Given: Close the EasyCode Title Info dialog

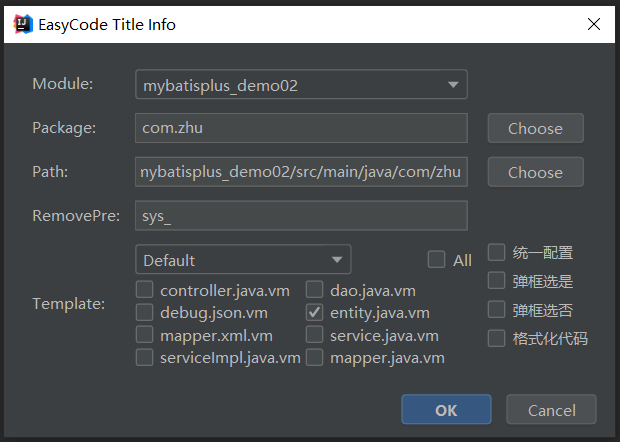Looking at the screenshot, I should coord(594,24).
